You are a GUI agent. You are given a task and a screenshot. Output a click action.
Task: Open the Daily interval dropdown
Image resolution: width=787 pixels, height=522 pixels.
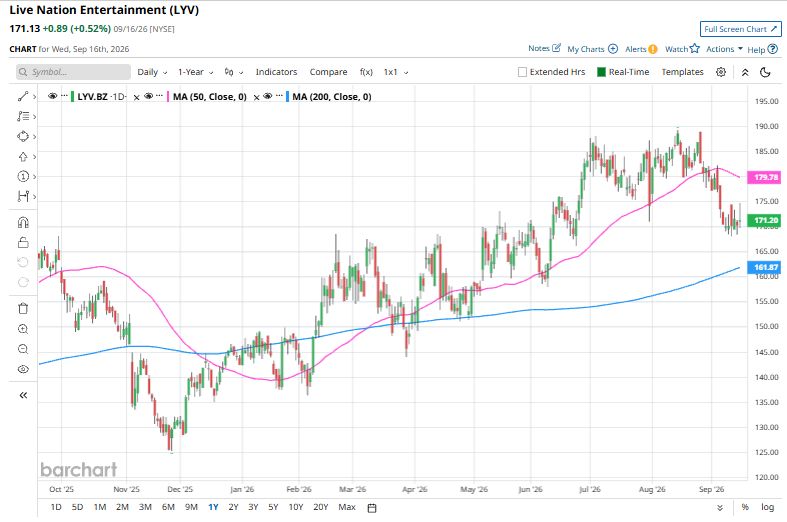pos(152,72)
